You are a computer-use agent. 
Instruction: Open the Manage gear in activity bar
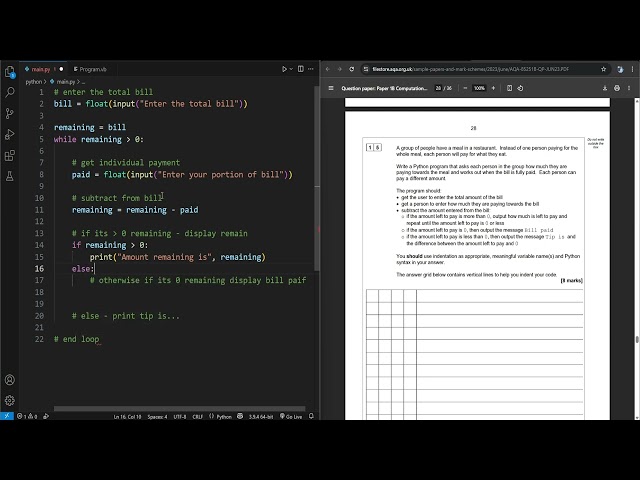(10, 400)
